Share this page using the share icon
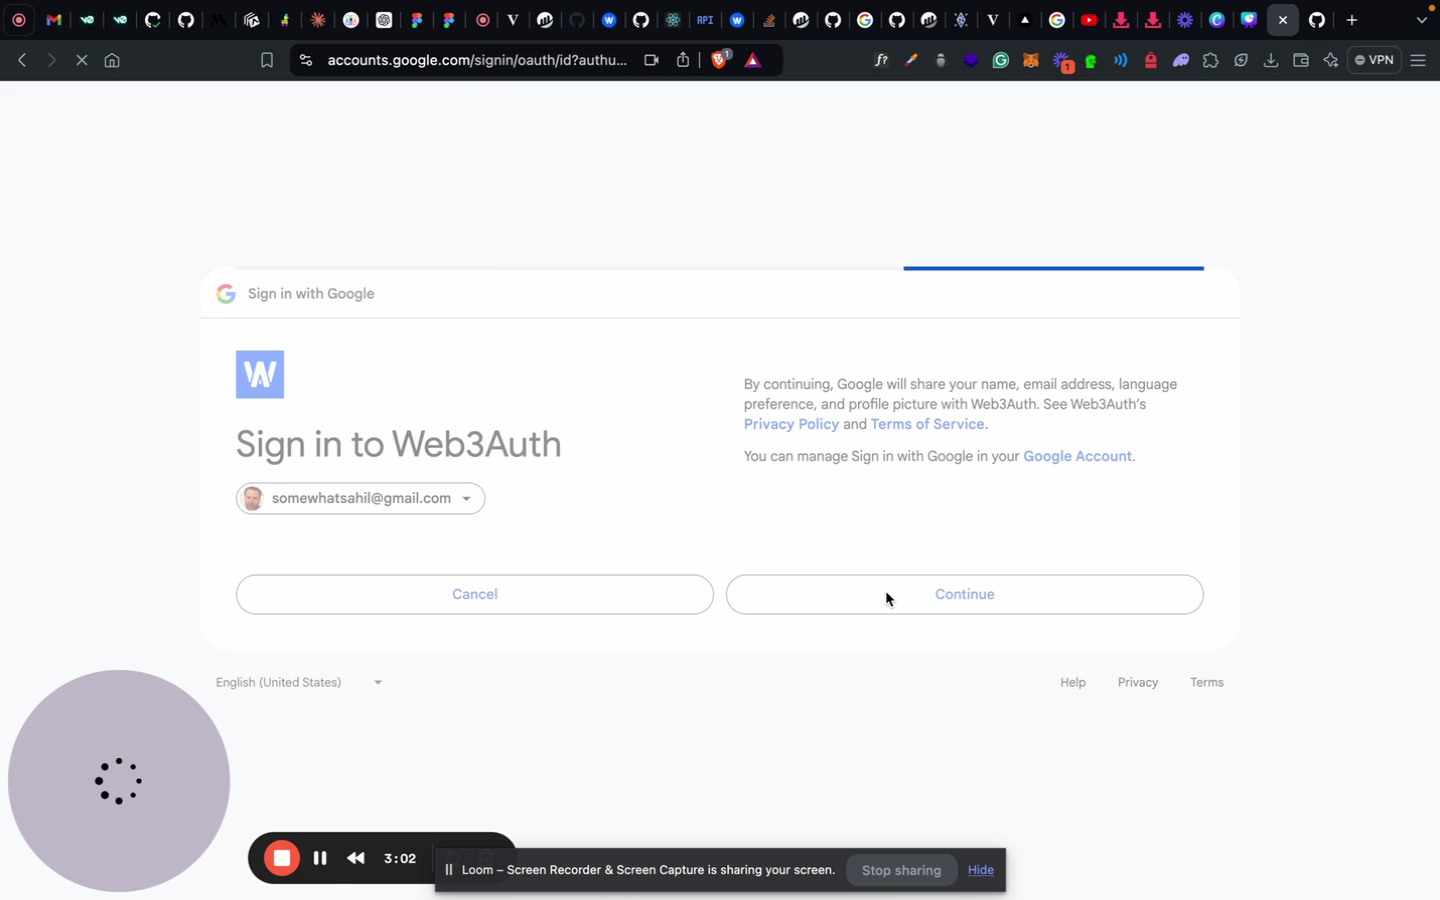 click(x=683, y=60)
